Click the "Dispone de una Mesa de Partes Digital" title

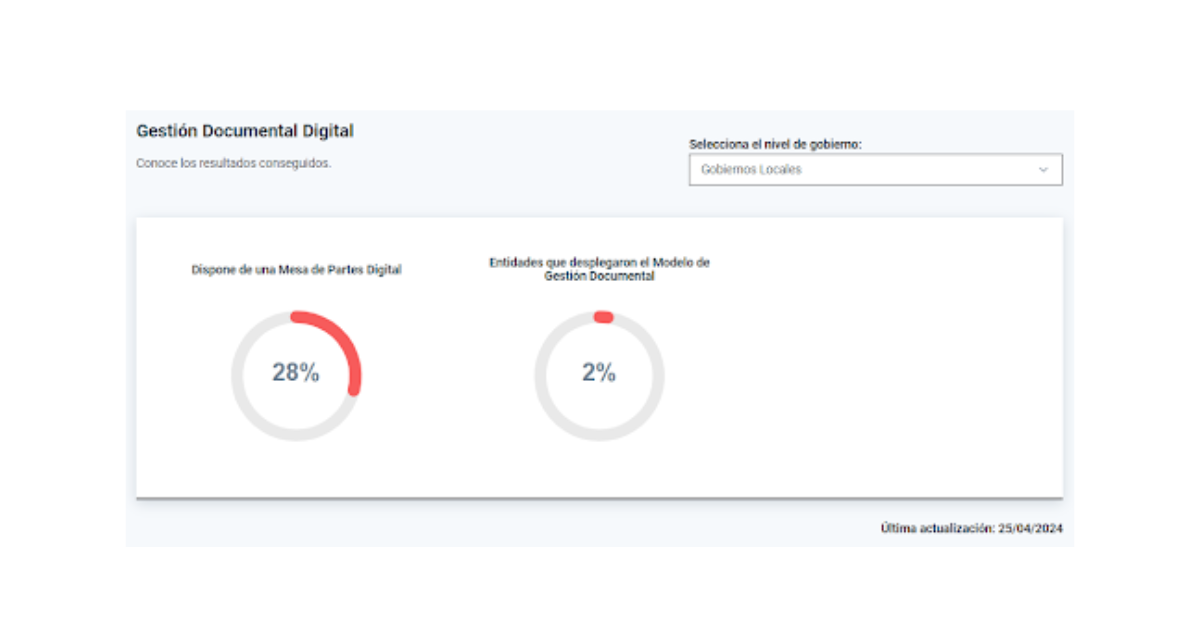296,270
